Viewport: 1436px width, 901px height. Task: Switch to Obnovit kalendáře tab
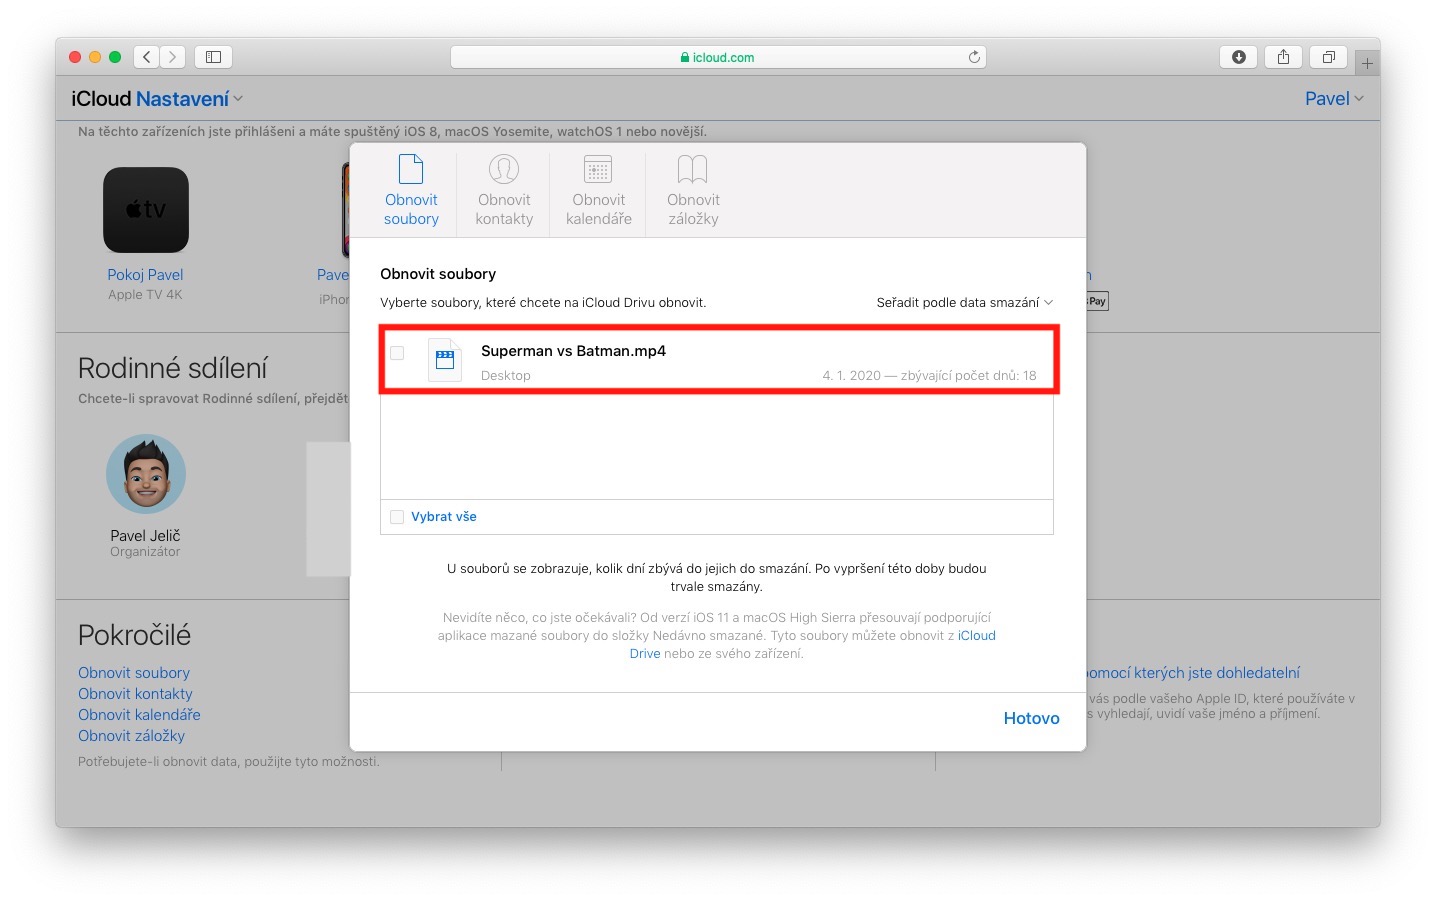coord(598,190)
